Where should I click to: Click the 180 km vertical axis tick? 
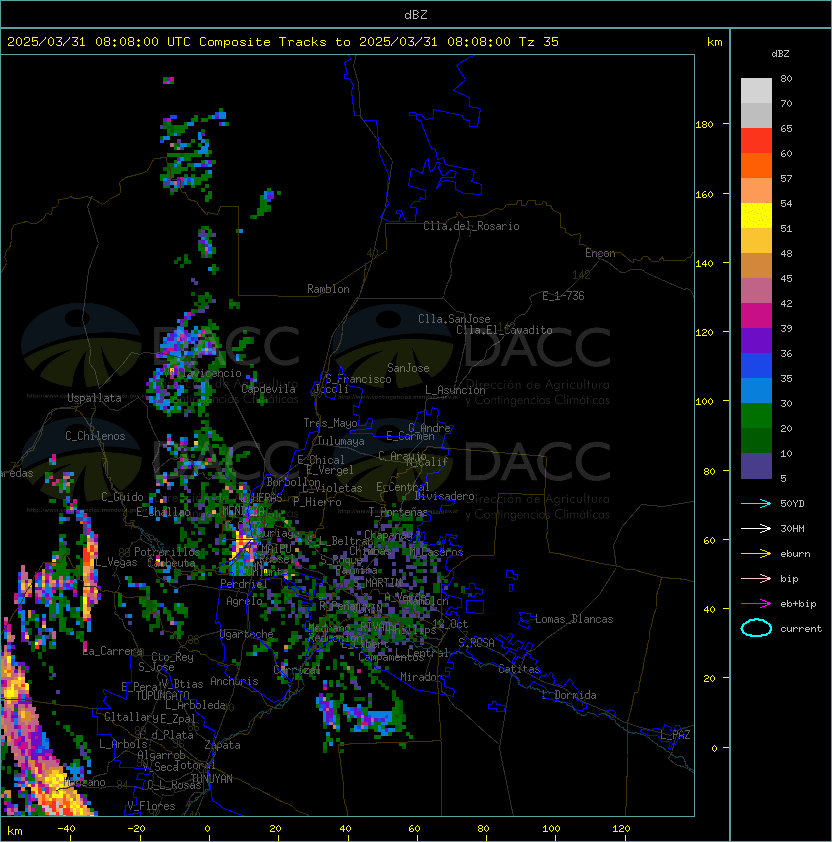click(x=704, y=124)
